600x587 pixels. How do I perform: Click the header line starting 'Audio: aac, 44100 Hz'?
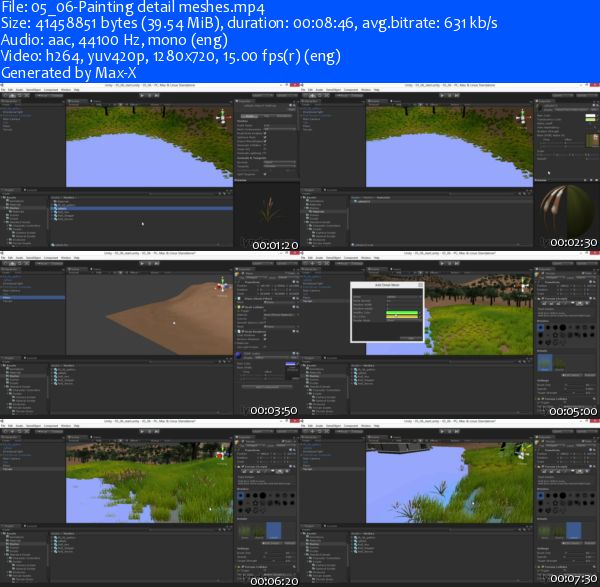[114, 40]
